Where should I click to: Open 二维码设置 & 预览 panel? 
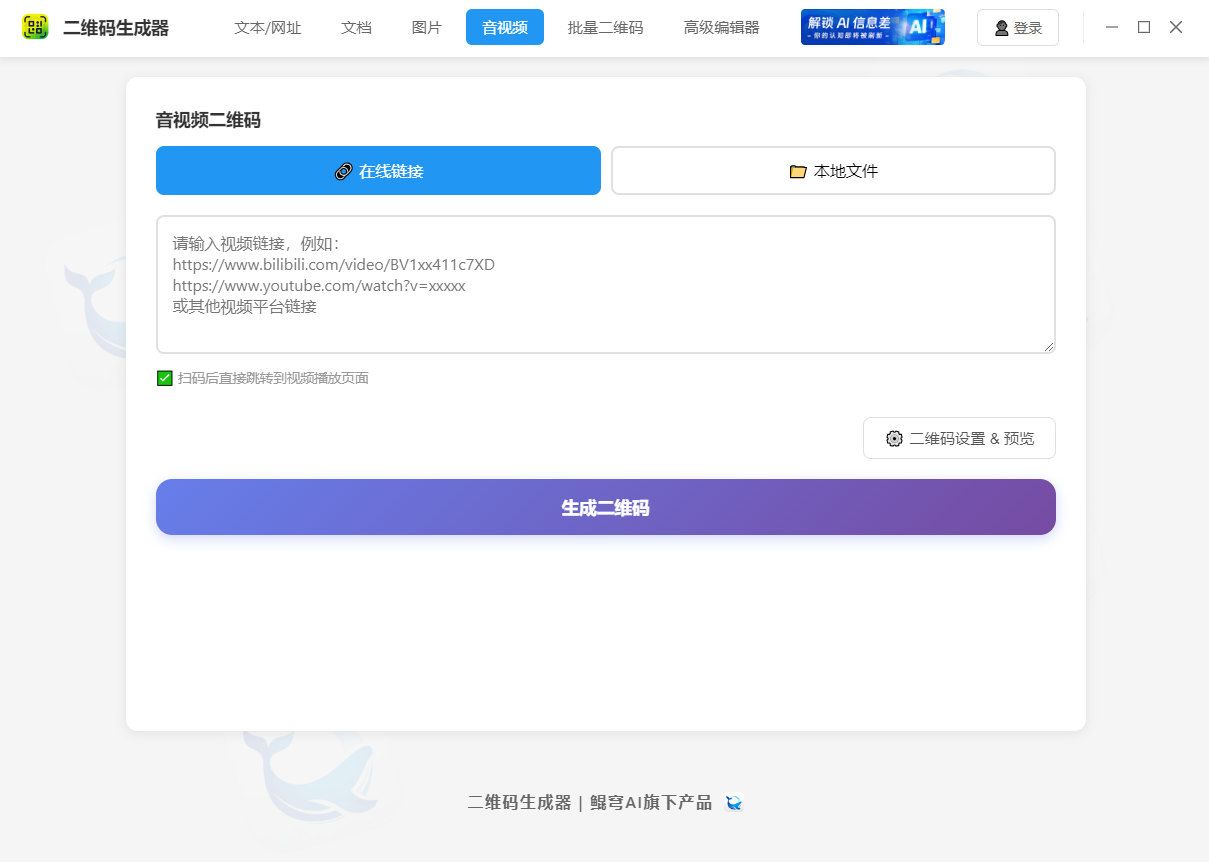[x=958, y=438]
